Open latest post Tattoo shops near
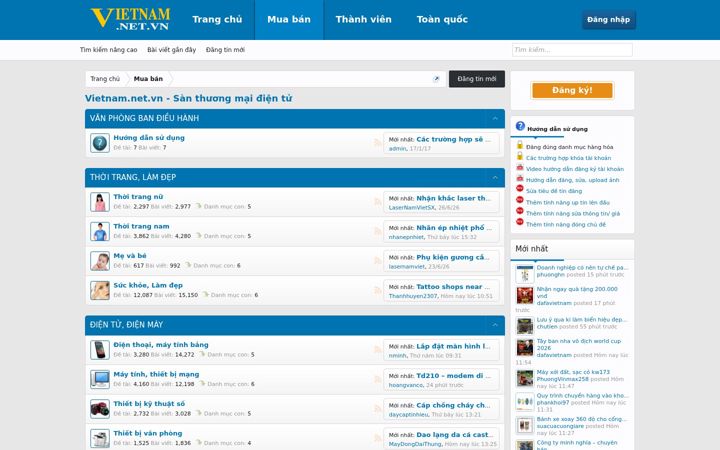This screenshot has width=720, height=450. 453,287
